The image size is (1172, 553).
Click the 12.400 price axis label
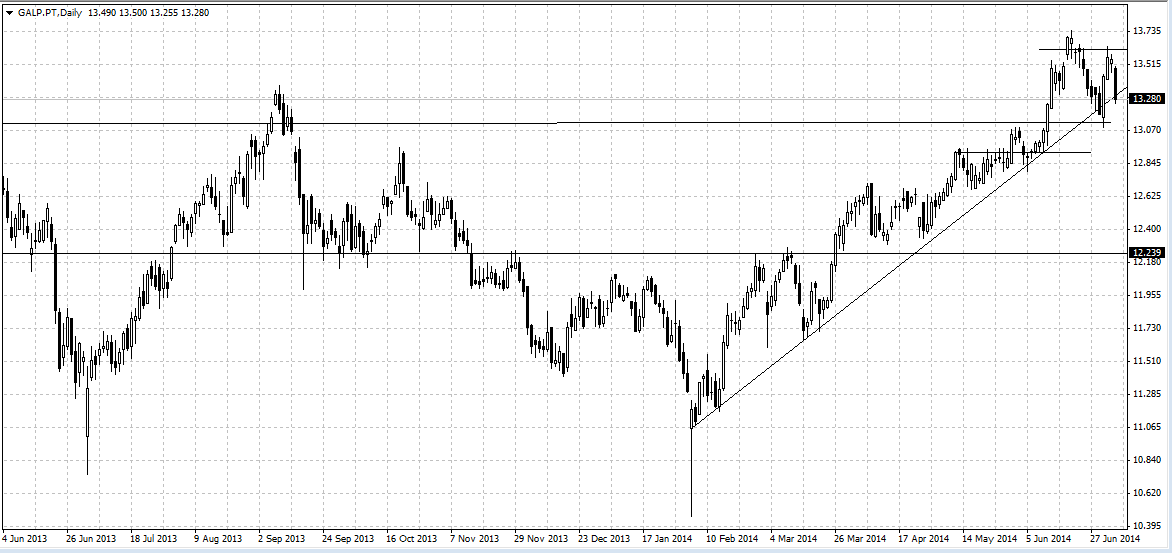click(x=1146, y=229)
